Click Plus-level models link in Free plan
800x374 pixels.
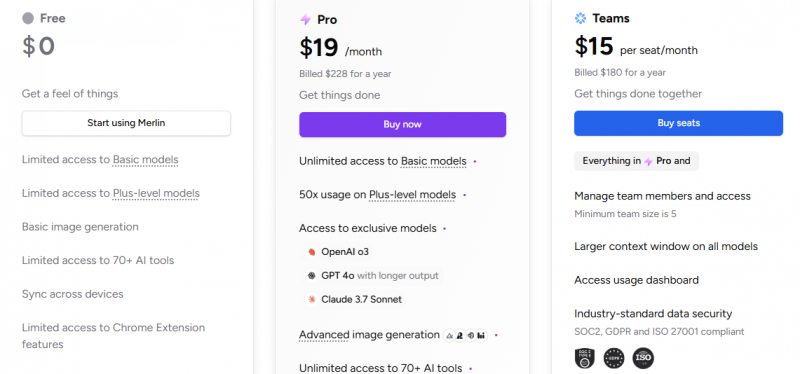156,193
